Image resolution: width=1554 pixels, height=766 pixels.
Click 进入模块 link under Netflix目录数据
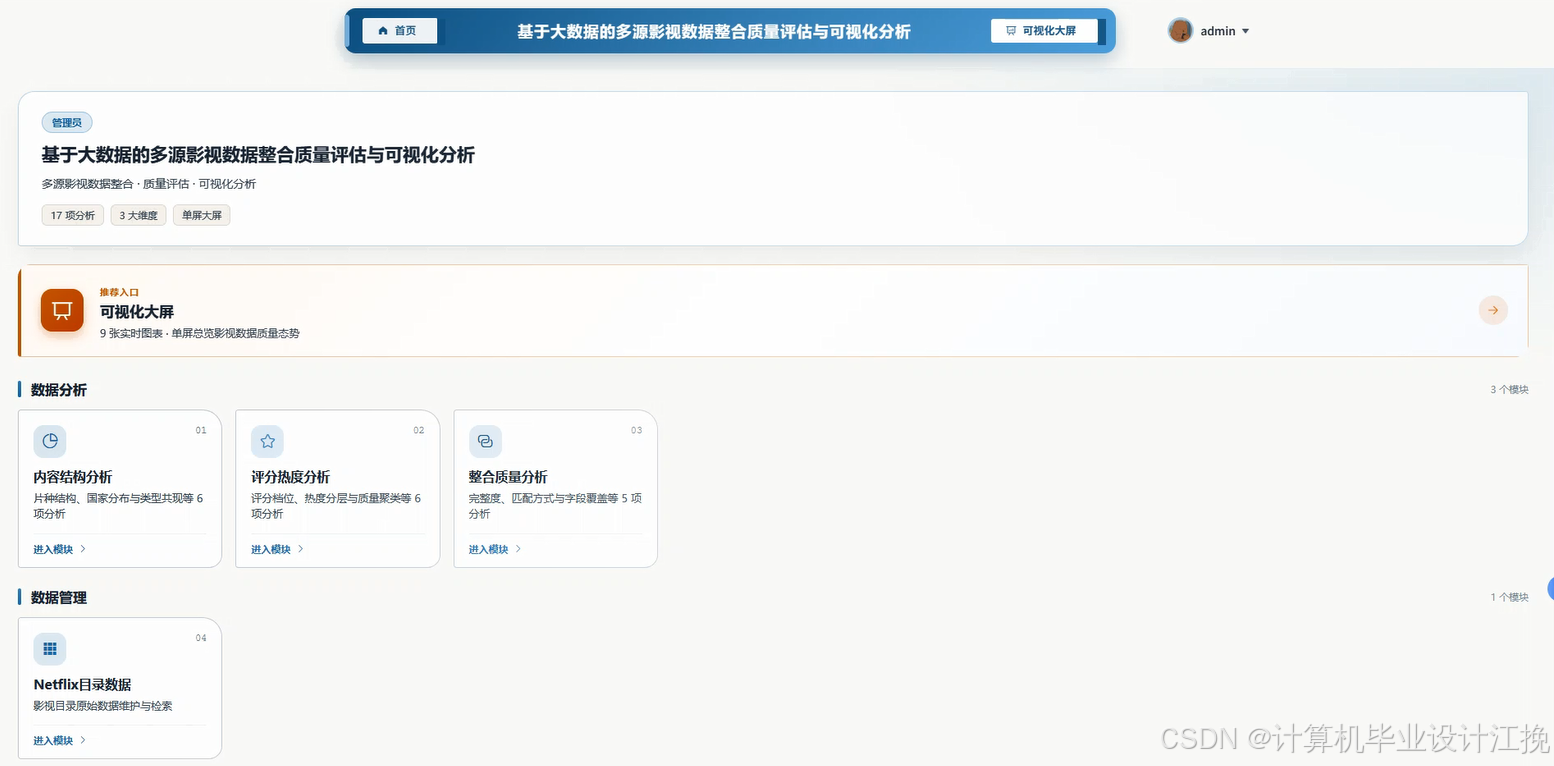60,741
